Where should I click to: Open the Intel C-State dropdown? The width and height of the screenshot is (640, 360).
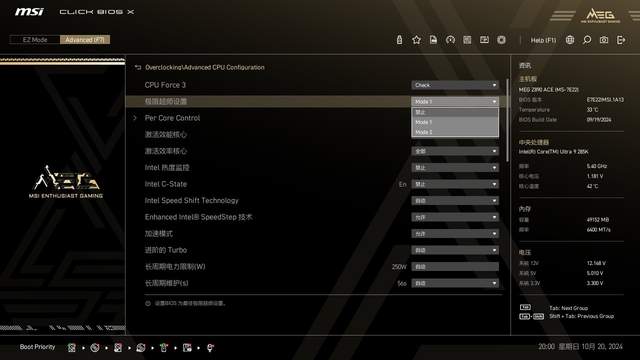(x=455, y=184)
